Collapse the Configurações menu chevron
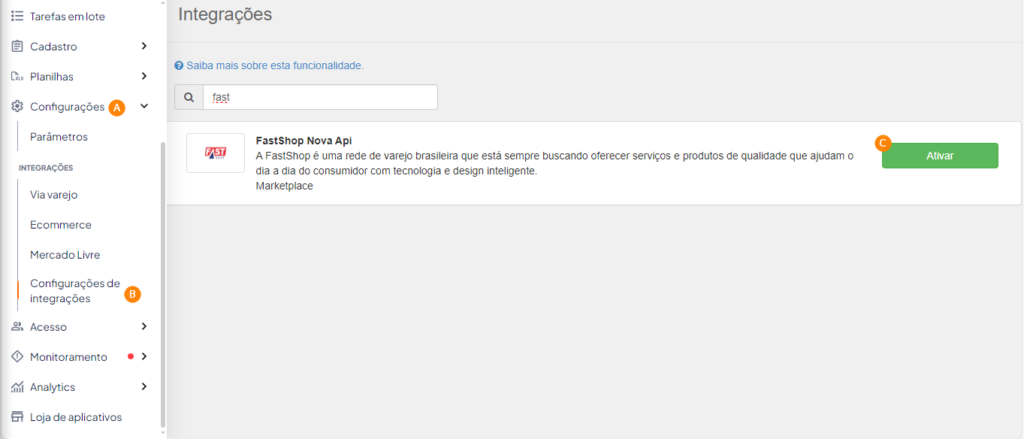The height and width of the screenshot is (439, 1024). 145,106
